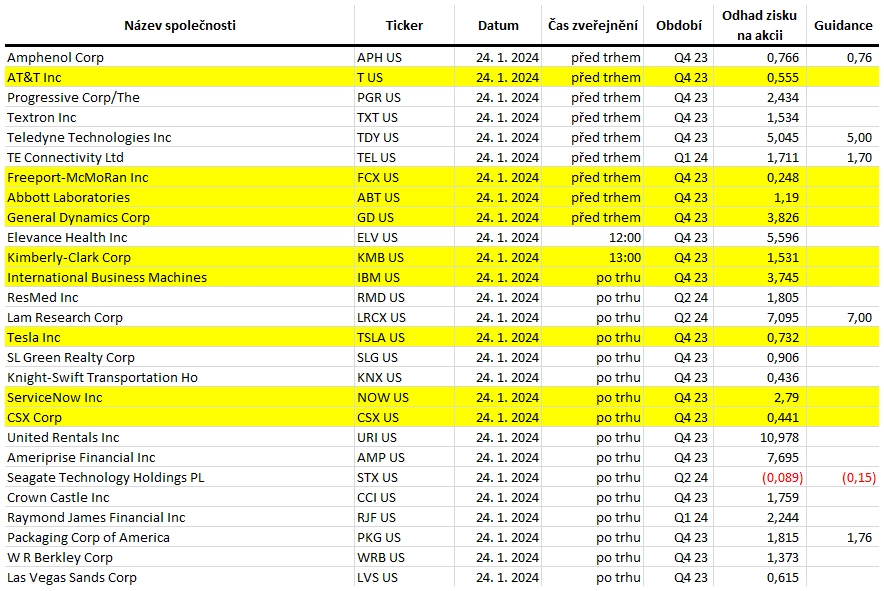Click the Čas zveřejnění column header
Image resolution: width=884 pixels, height=591 pixels.
[593, 25]
